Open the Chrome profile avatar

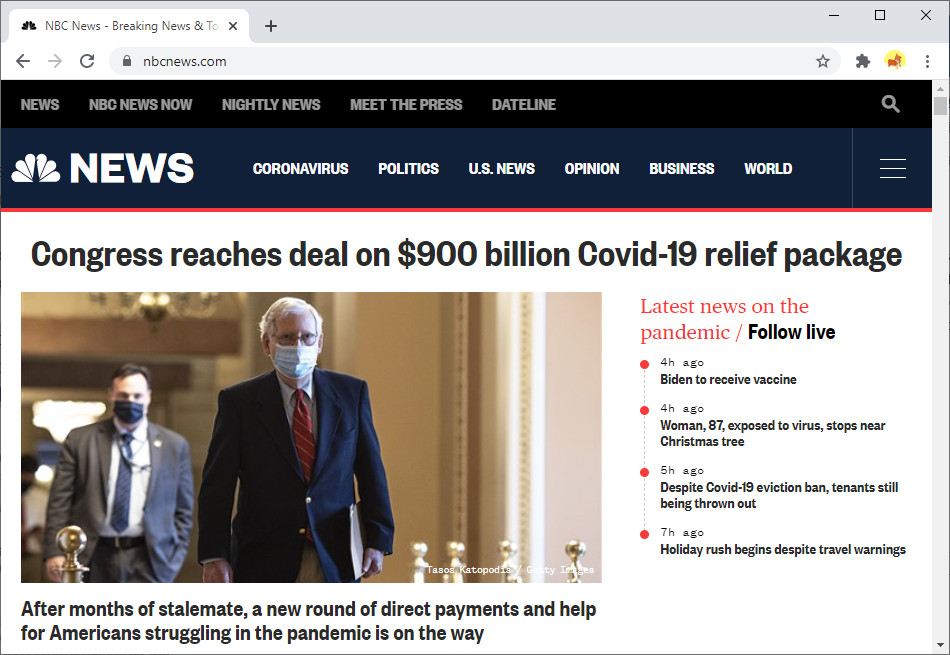point(895,61)
